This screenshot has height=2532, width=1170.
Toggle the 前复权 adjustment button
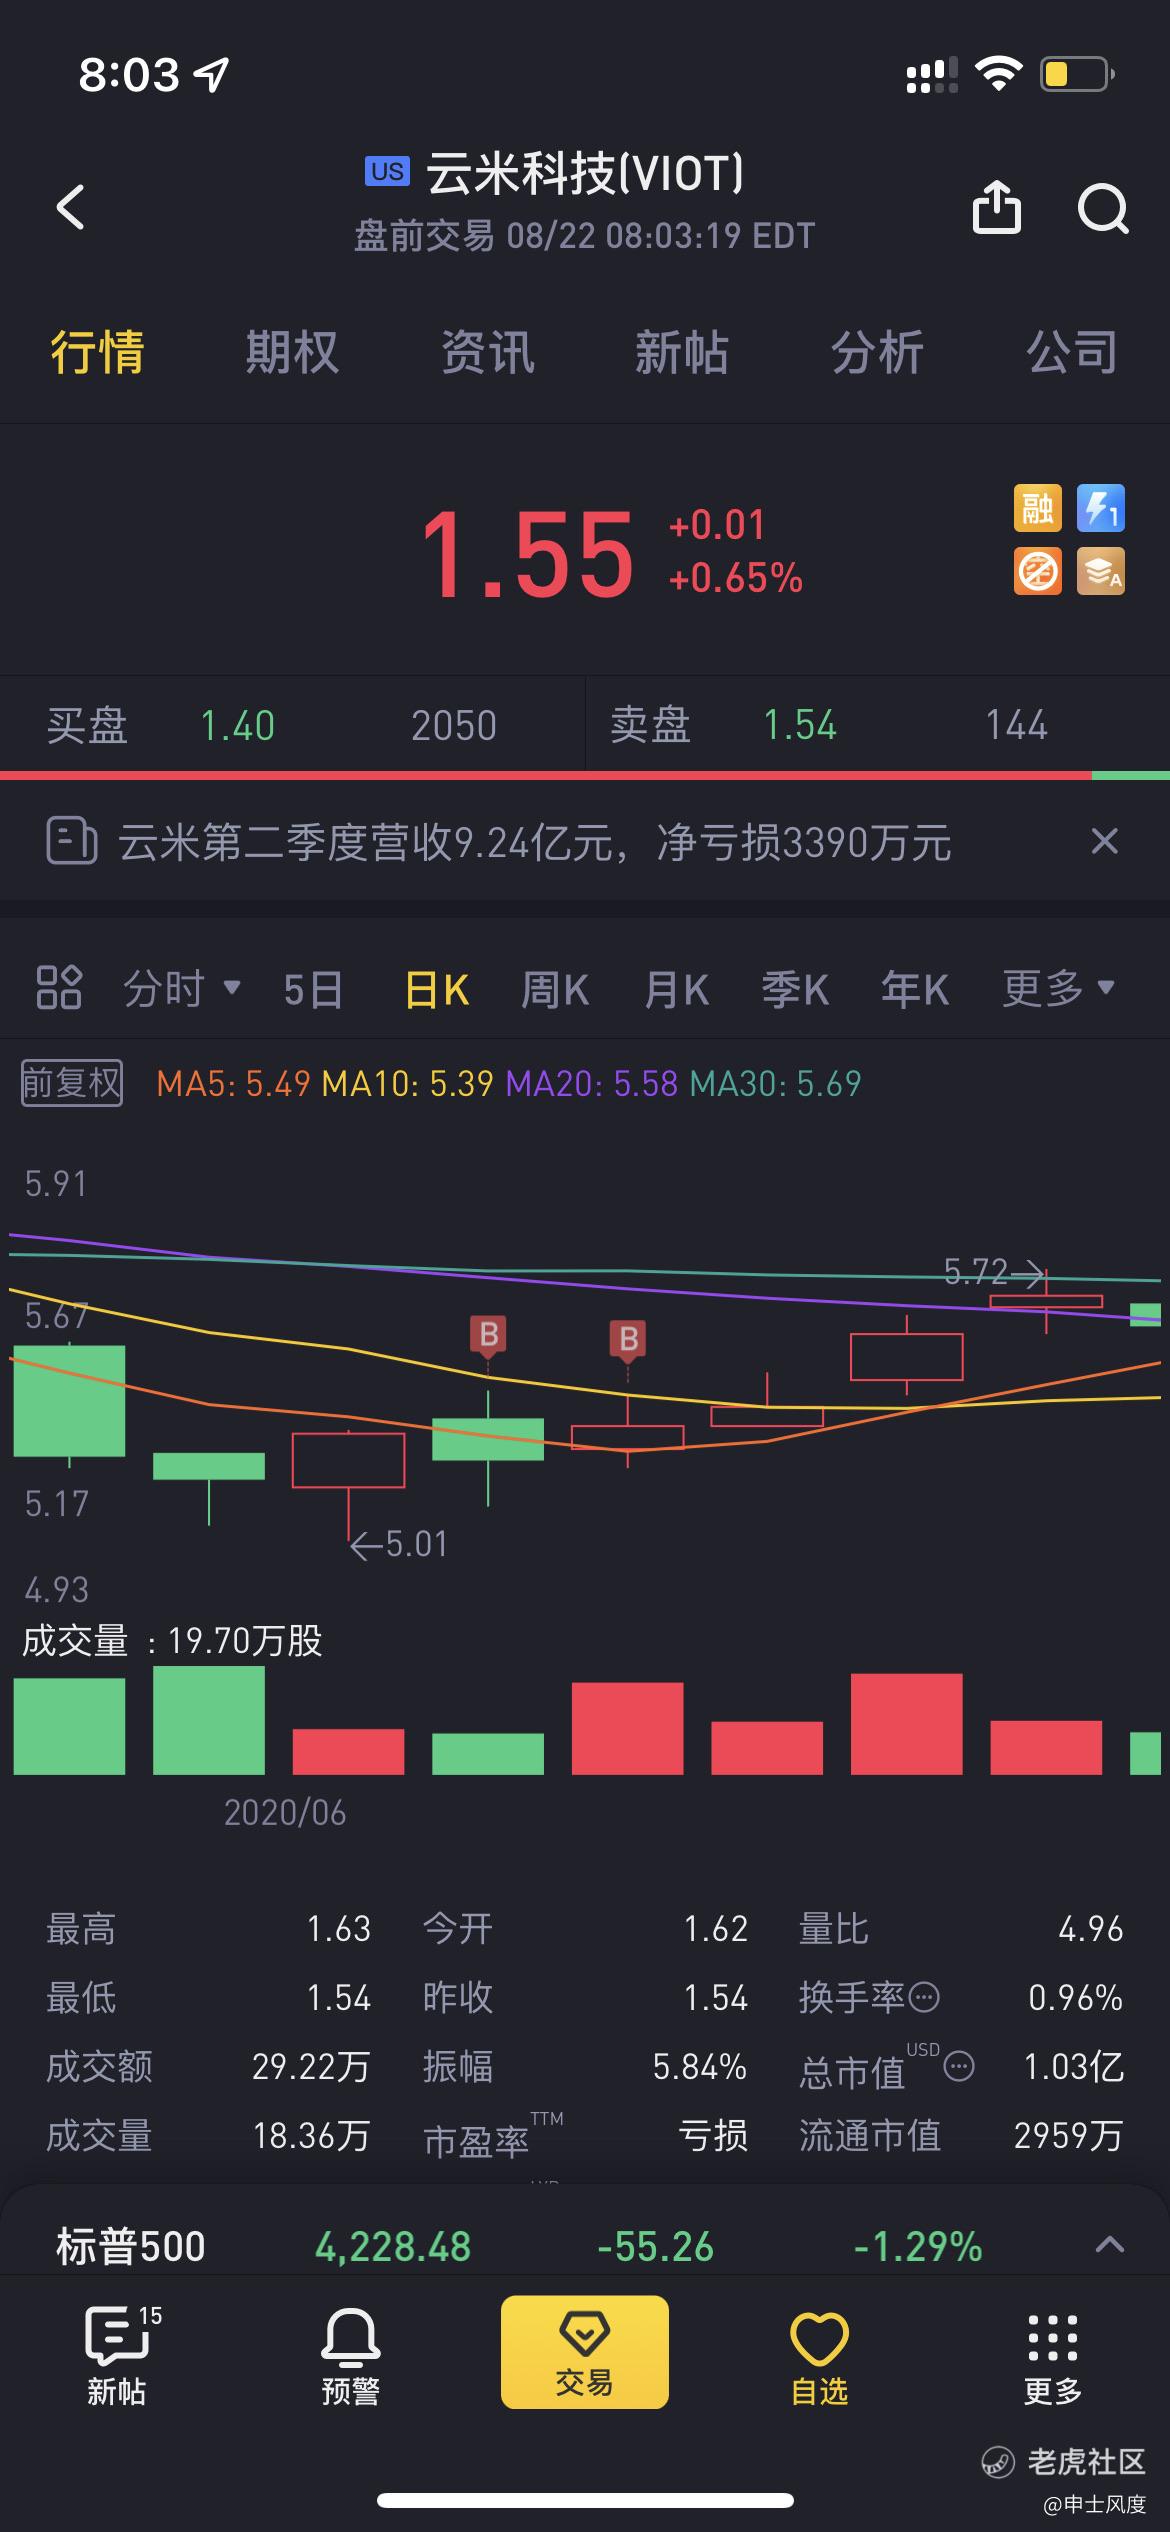(72, 1083)
